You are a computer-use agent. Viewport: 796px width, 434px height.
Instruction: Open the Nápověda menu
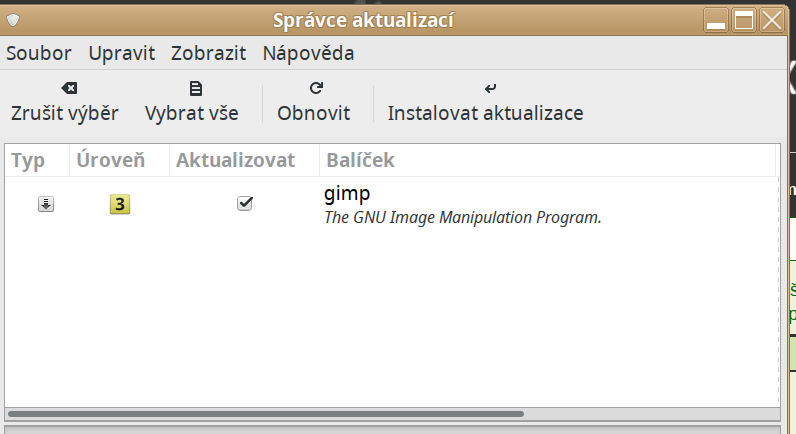(308, 53)
